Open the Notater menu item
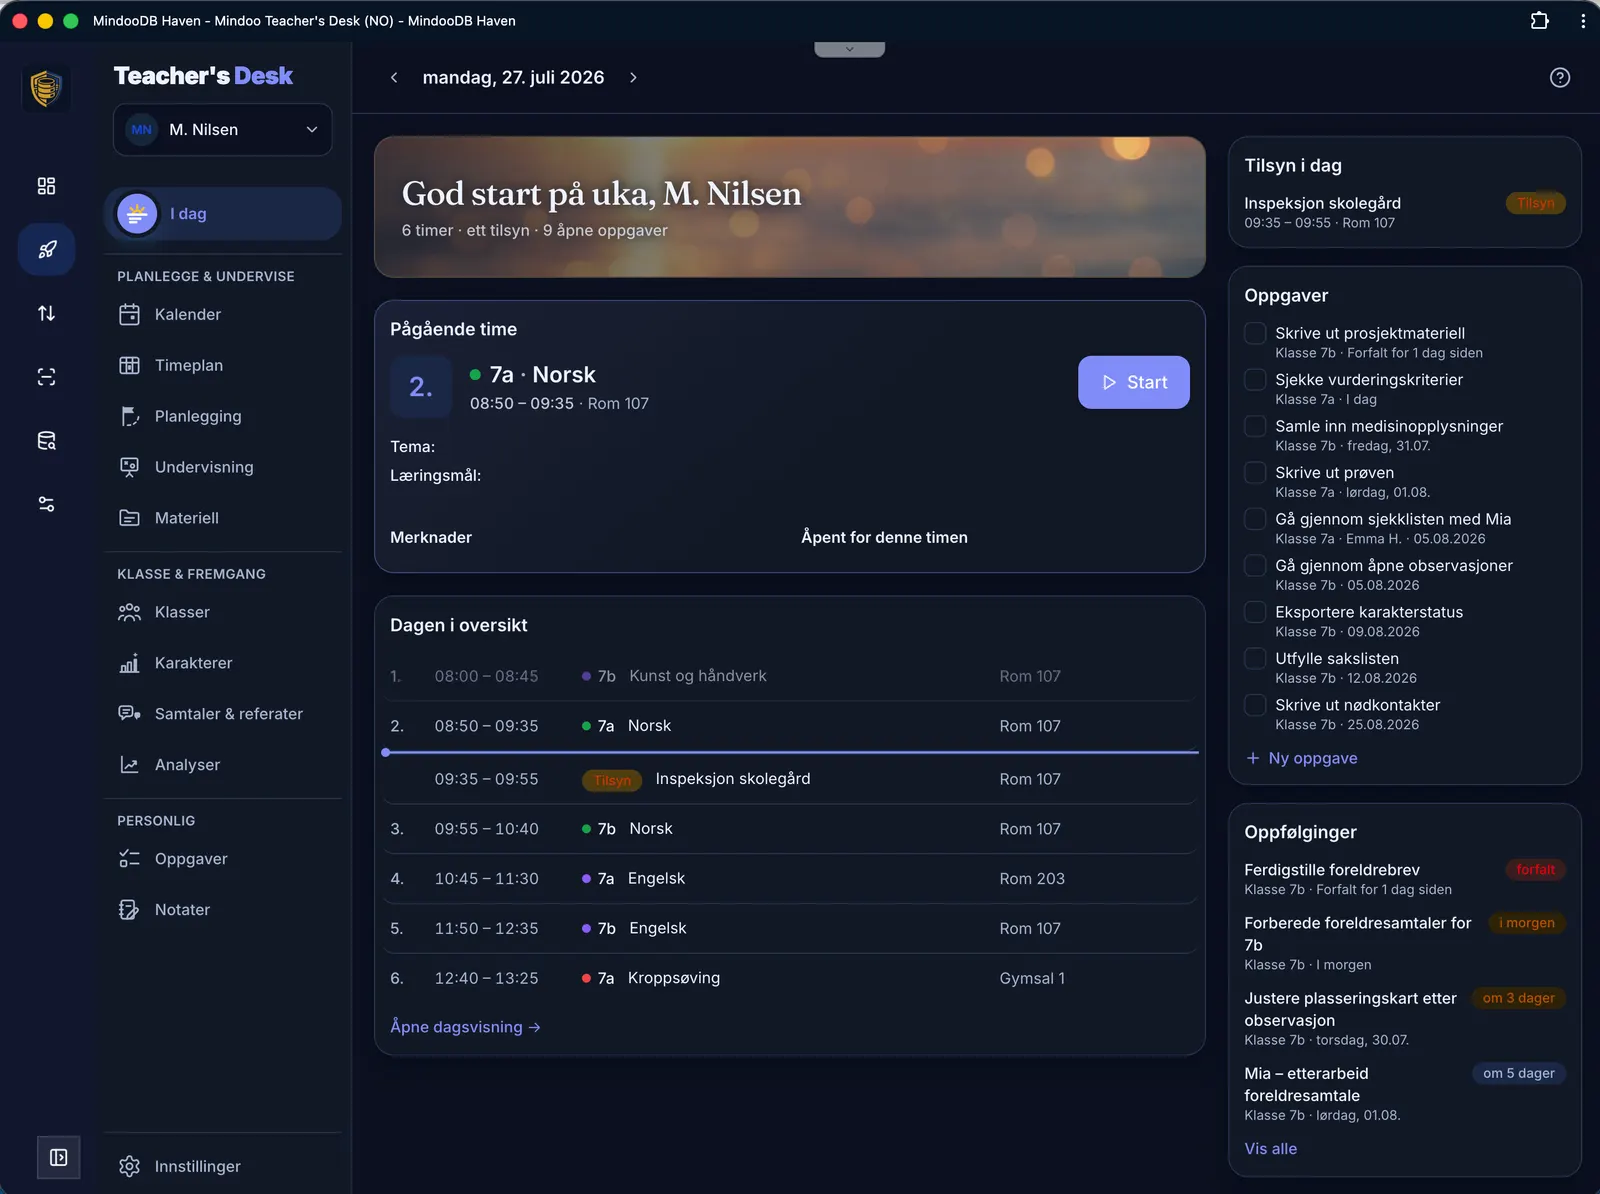 pos(223,911)
